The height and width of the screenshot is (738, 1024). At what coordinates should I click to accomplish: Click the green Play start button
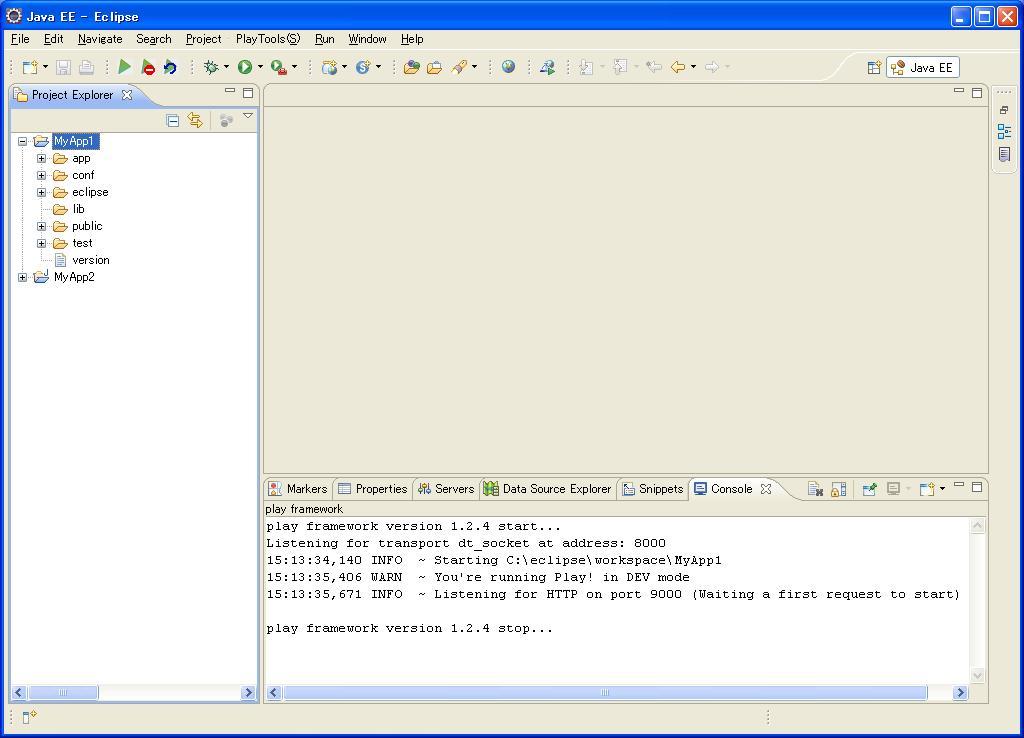(x=124, y=67)
